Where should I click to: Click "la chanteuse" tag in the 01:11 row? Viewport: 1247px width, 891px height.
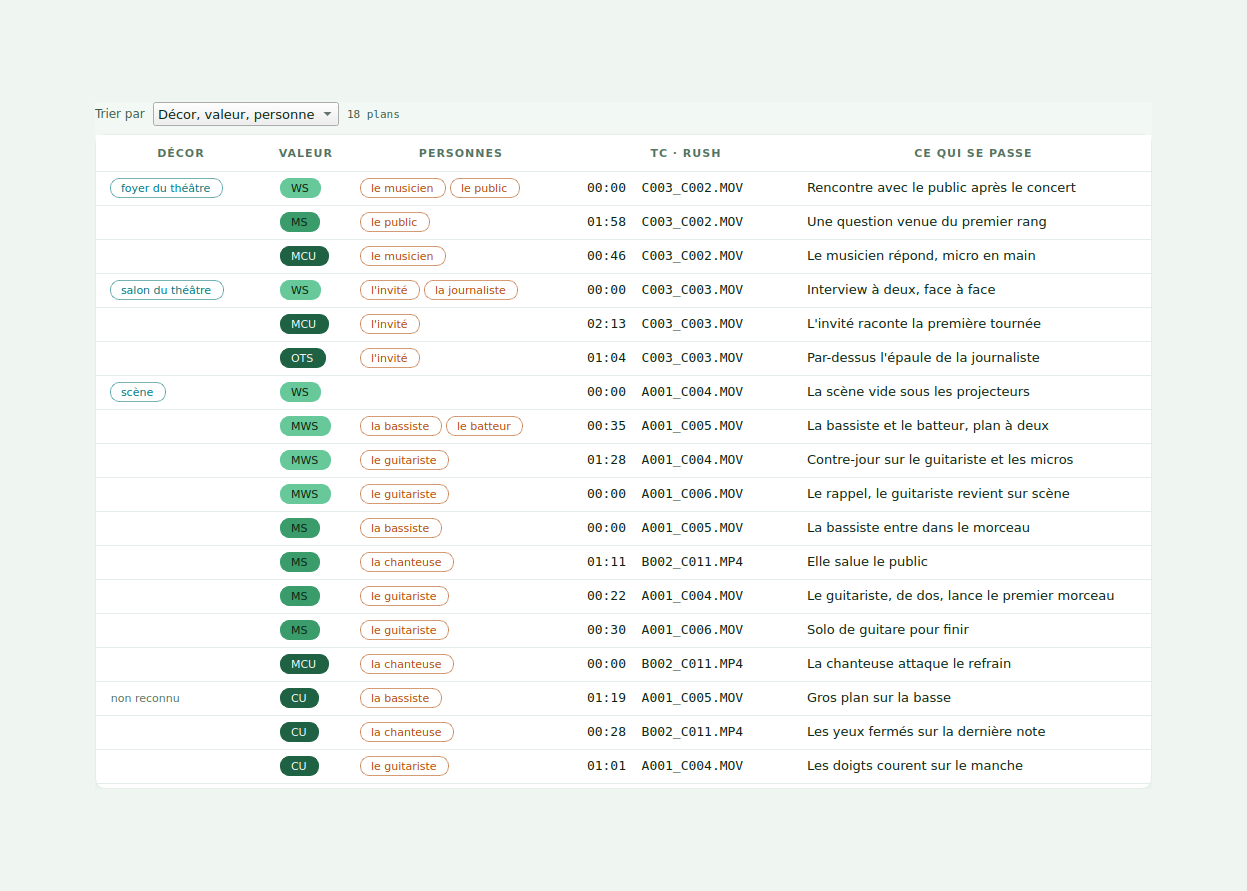tap(407, 562)
